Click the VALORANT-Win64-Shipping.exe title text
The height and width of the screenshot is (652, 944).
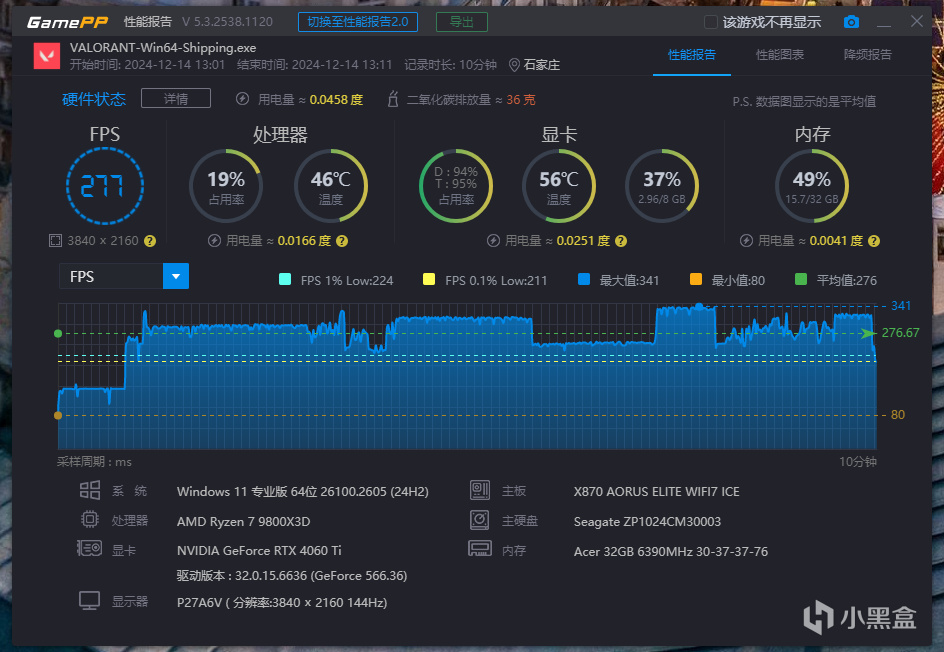point(163,48)
